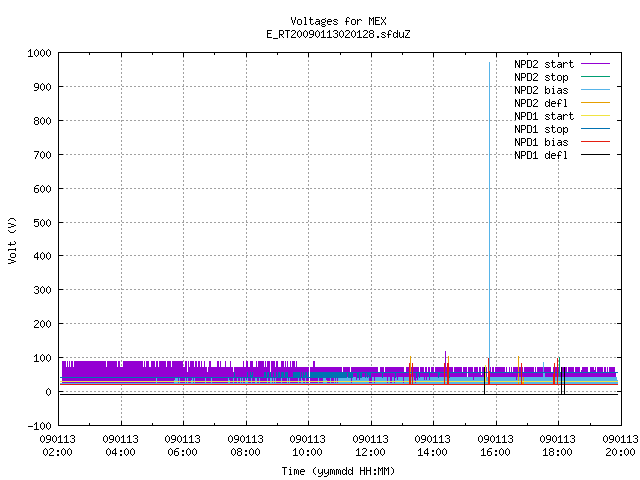The width and height of the screenshot is (640, 480).
Task: Click the -100 y-axis tick label
Action: point(39,426)
